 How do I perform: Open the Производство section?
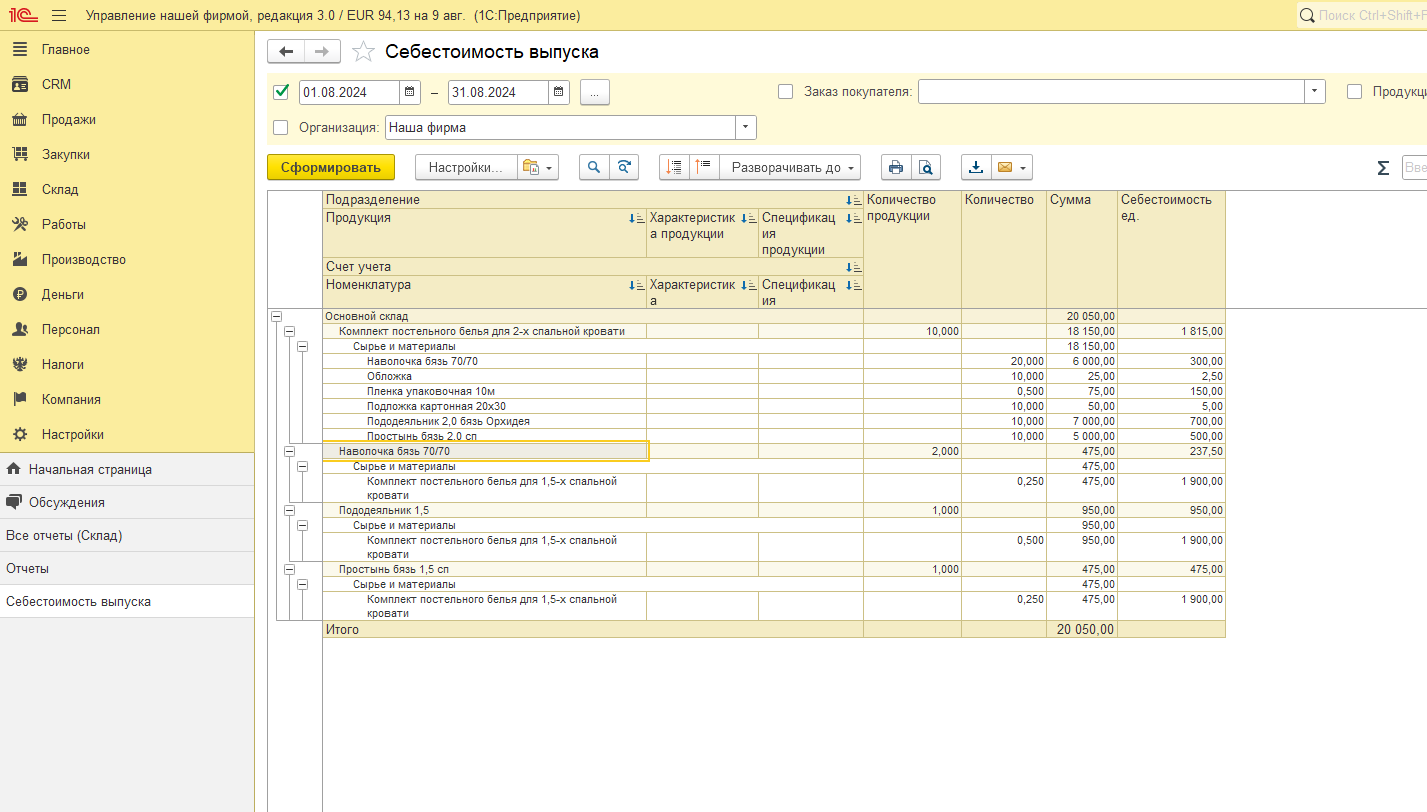coord(83,260)
